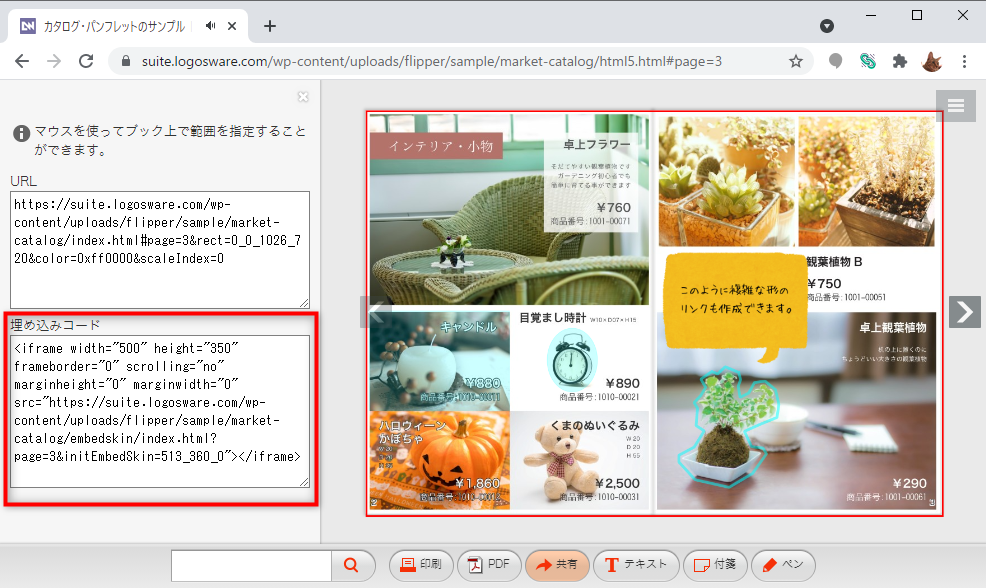Mute the tab audio speaker icon
Viewport: 986px width, 588px height.
[212, 26]
